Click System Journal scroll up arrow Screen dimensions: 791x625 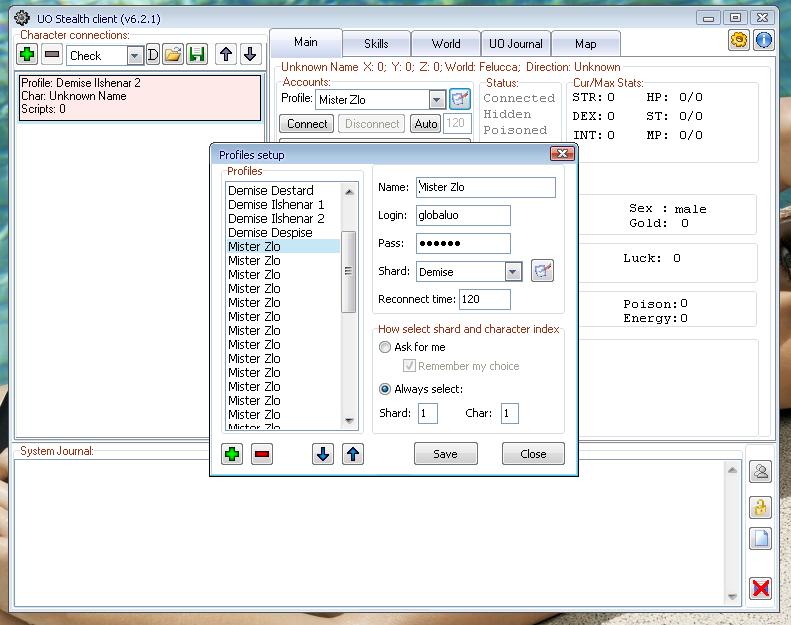point(732,470)
